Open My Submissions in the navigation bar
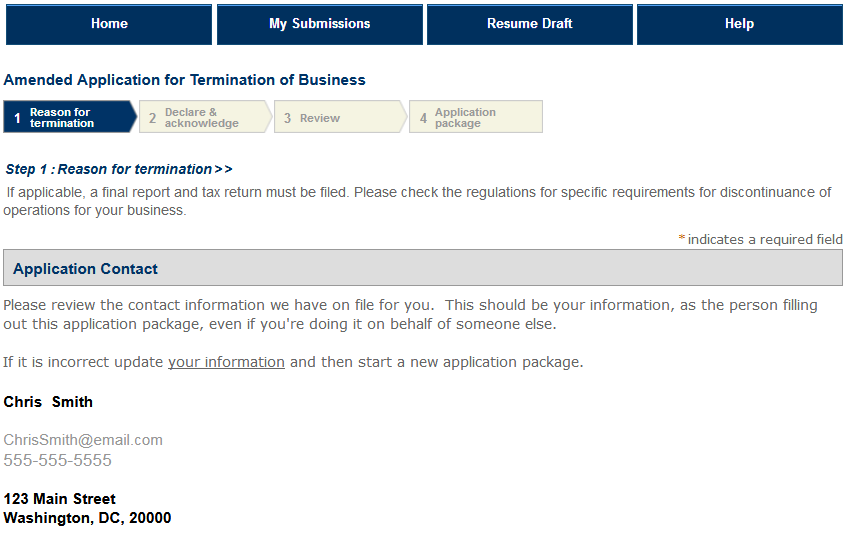 pos(320,25)
